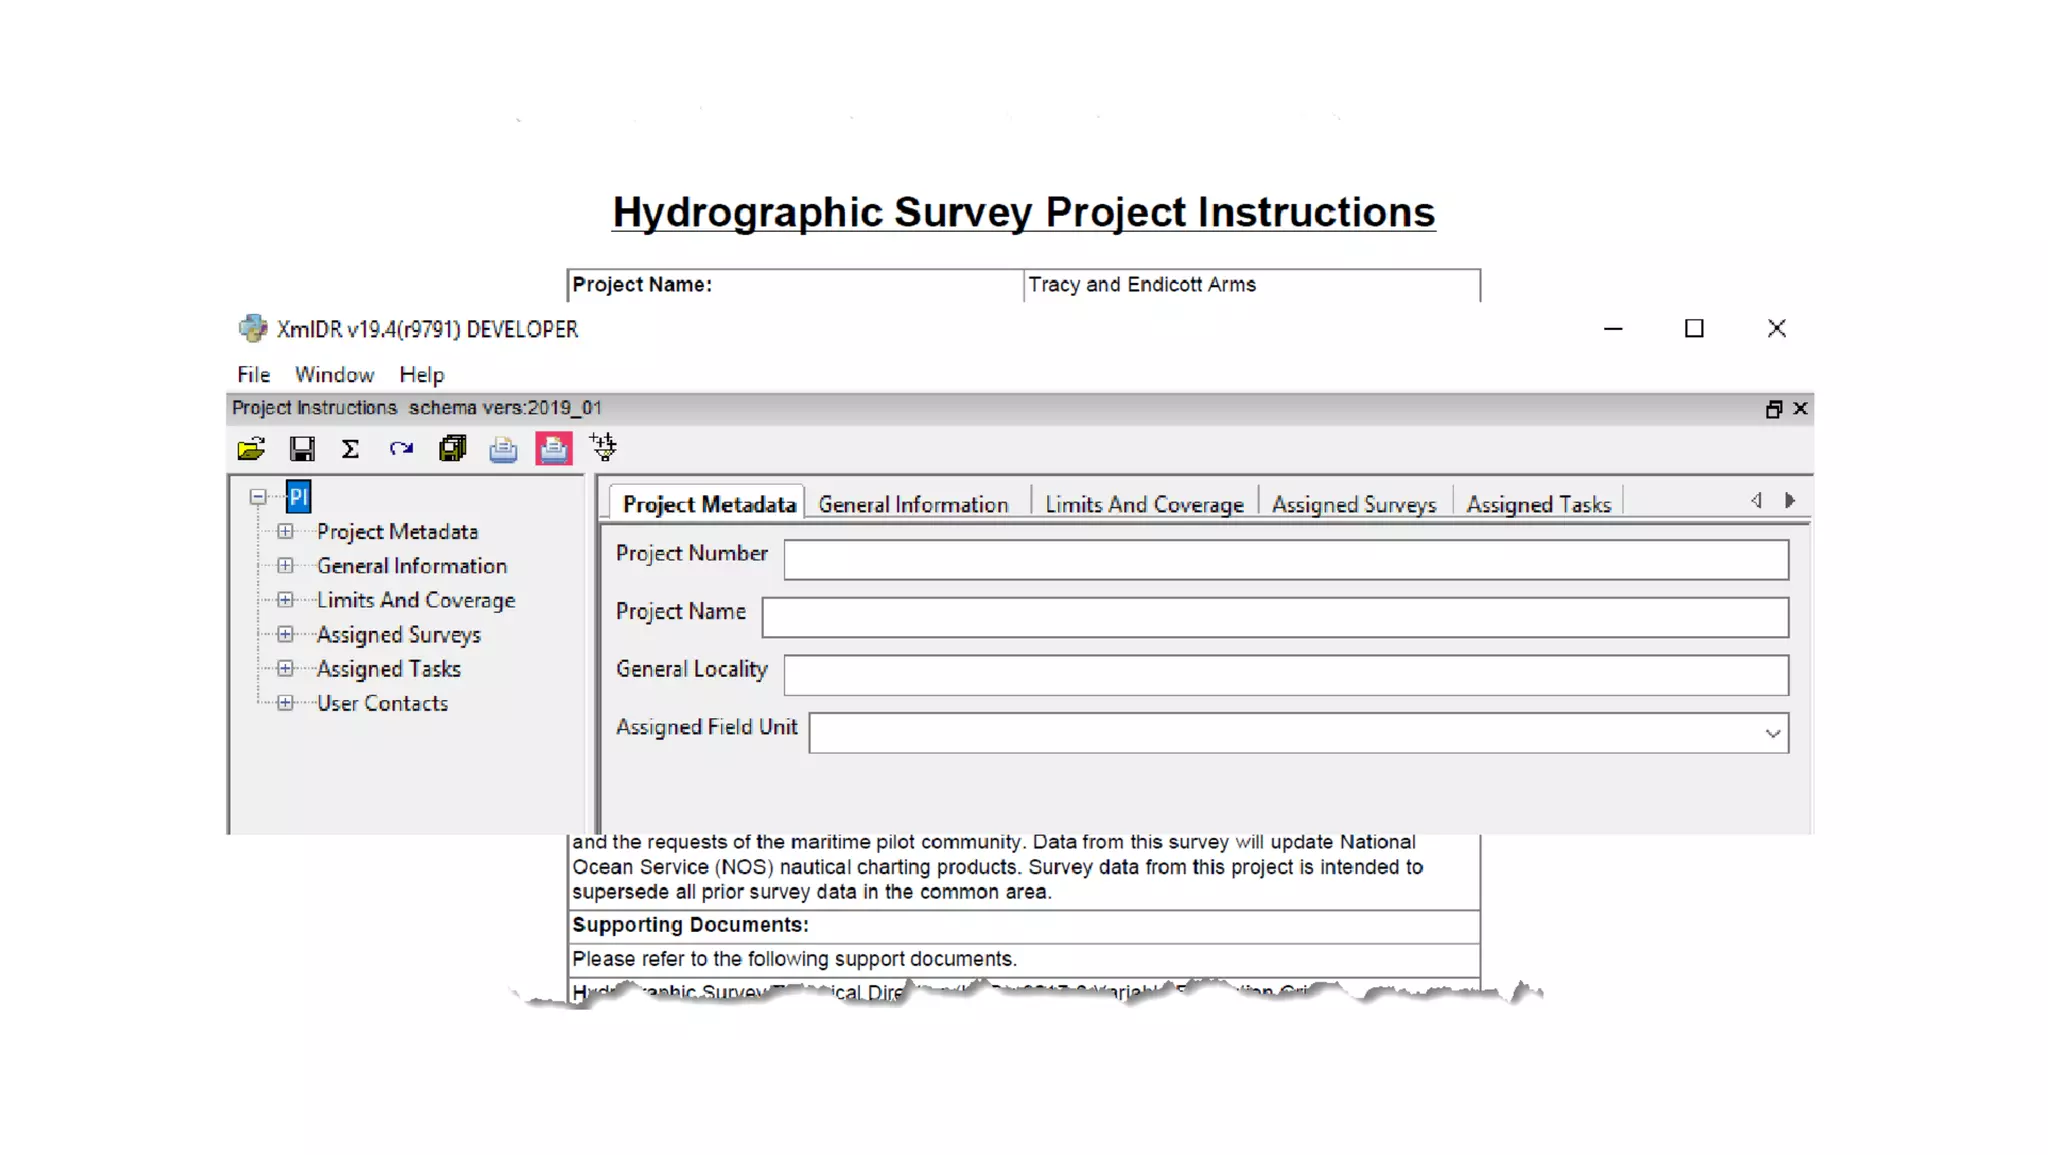Expand User Contacts tree node
Screen dimensions: 2048x1155
285,703
